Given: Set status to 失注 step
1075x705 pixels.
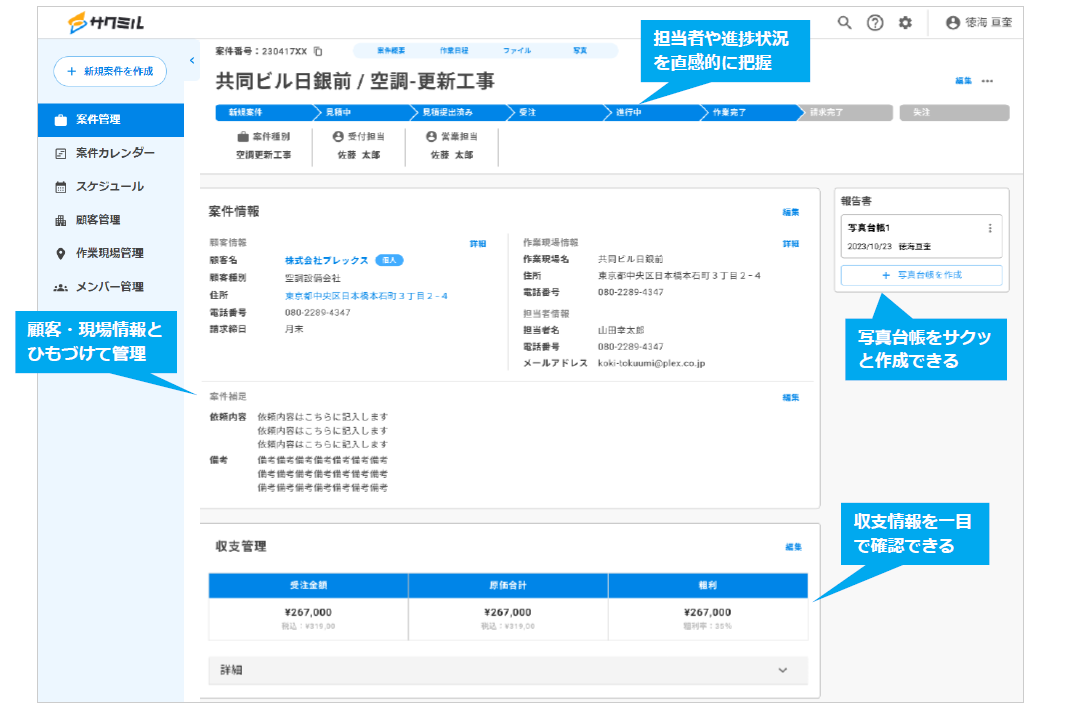Looking at the screenshot, I should 954,112.
